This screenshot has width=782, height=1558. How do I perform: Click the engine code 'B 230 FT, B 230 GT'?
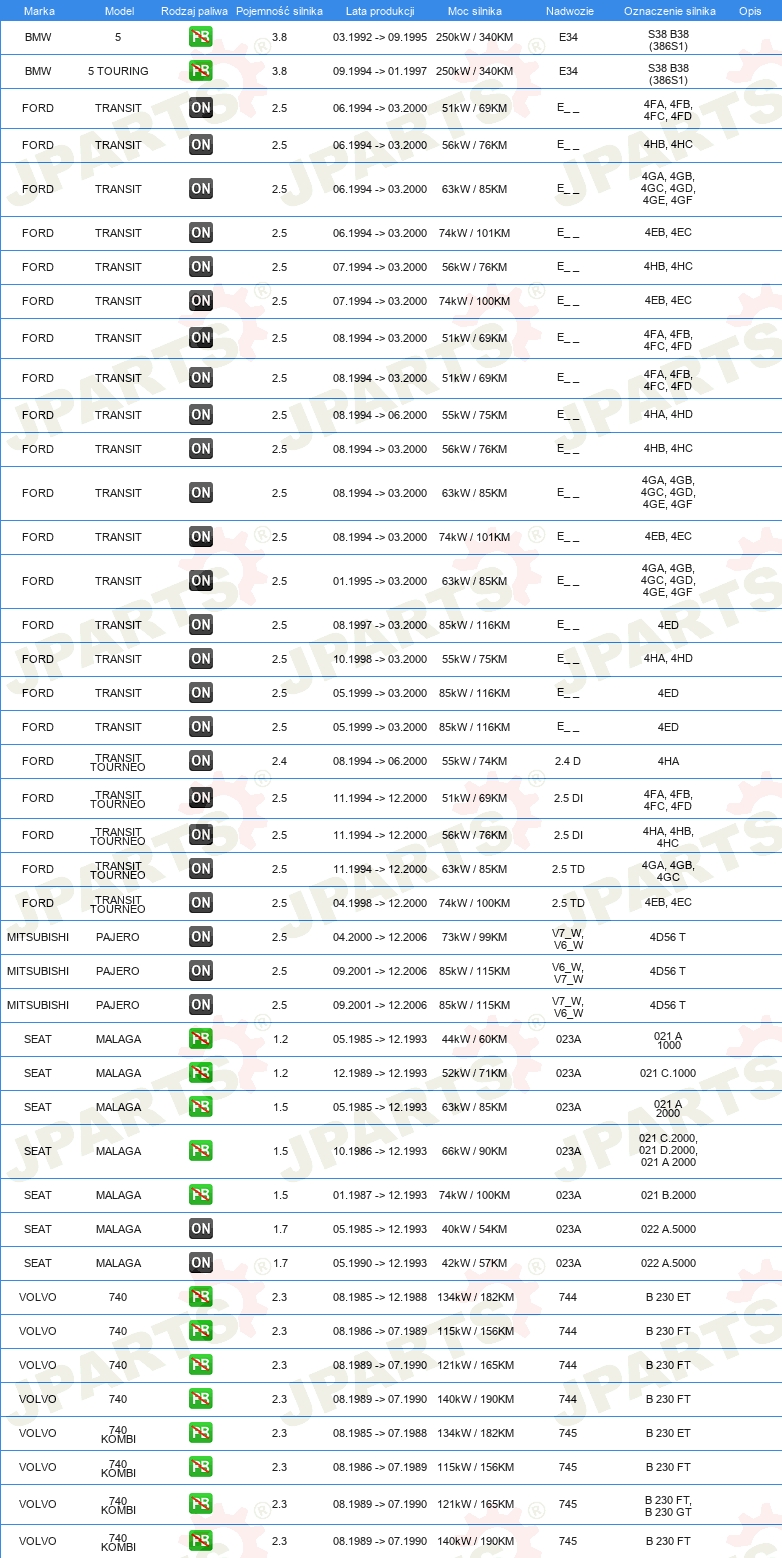click(x=668, y=1505)
